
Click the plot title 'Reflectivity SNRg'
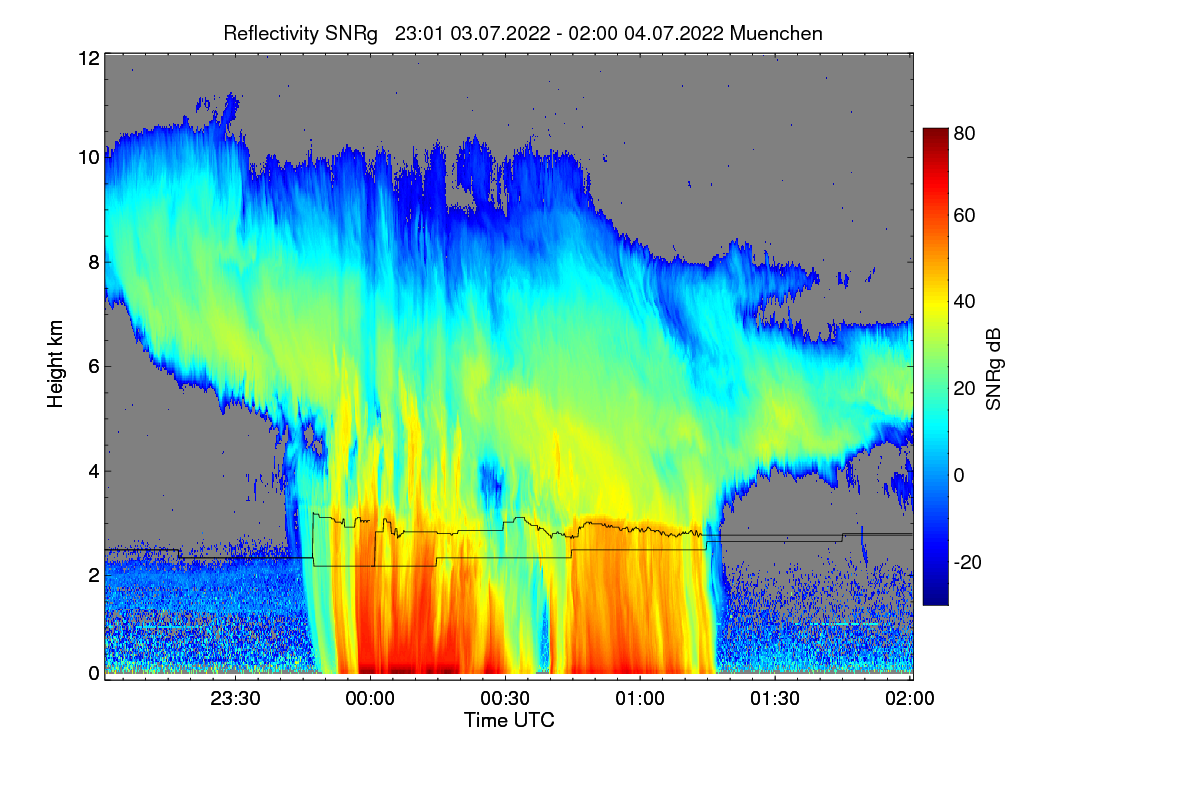point(301,33)
